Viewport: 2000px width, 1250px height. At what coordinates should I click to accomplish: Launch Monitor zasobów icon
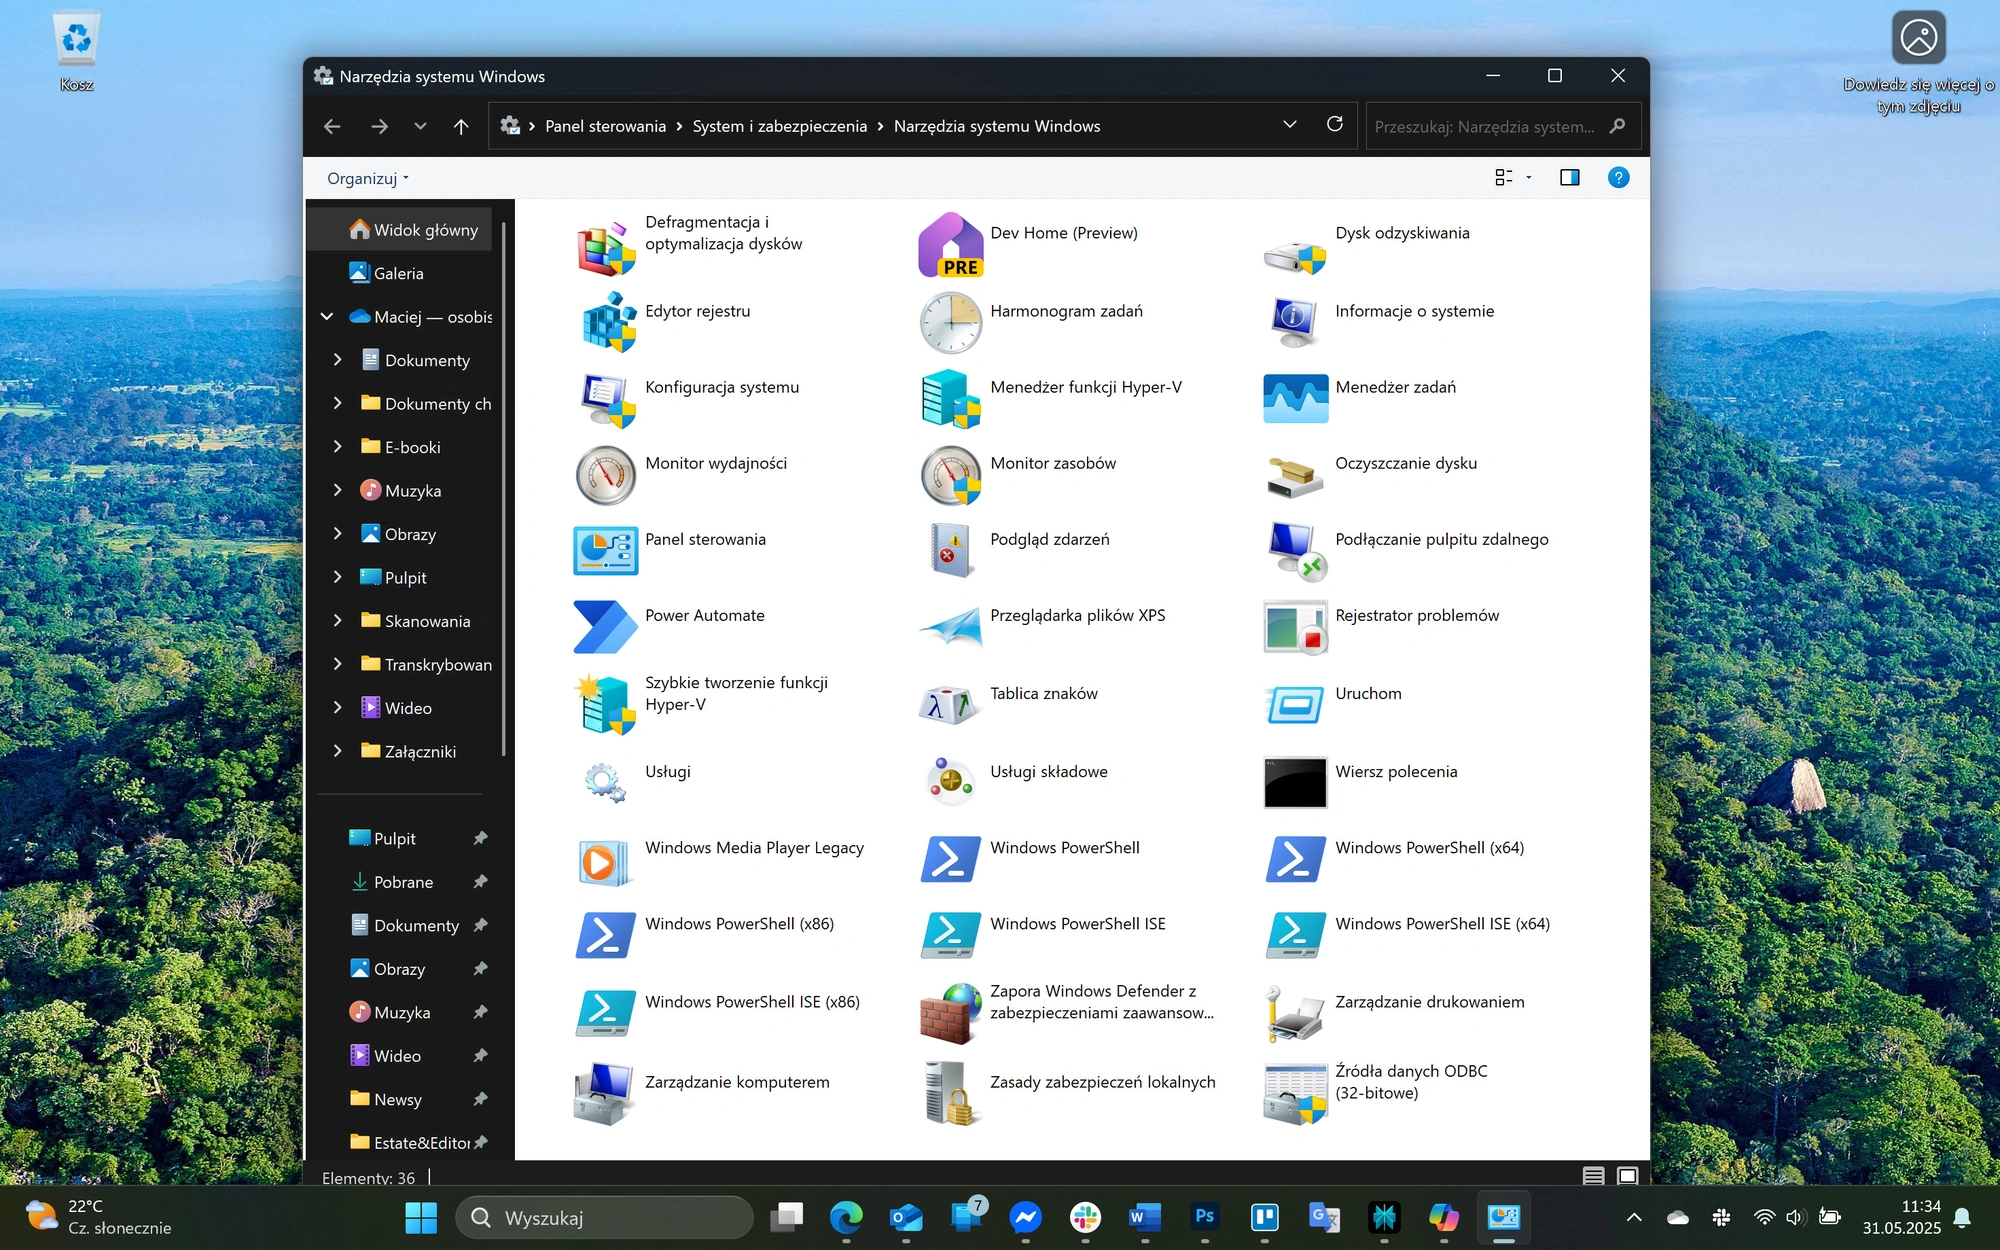click(x=951, y=474)
